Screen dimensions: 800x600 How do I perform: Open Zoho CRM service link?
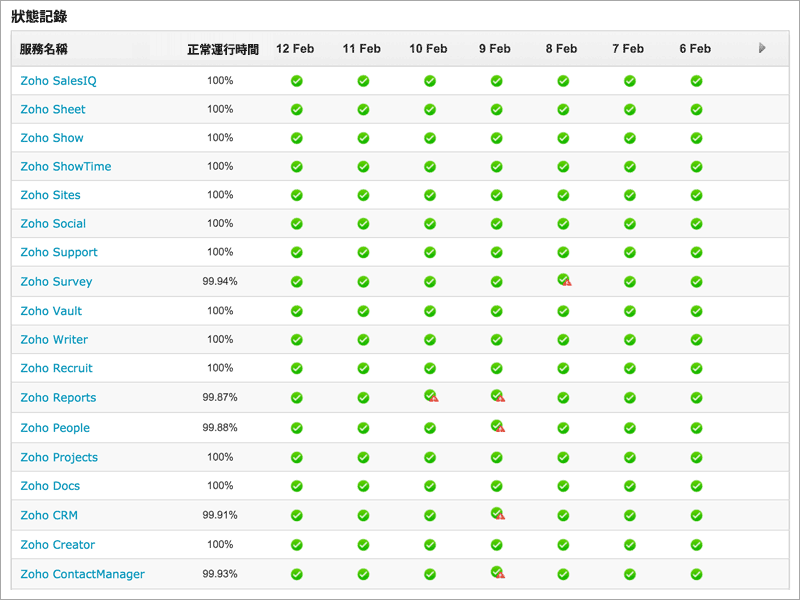[49, 515]
